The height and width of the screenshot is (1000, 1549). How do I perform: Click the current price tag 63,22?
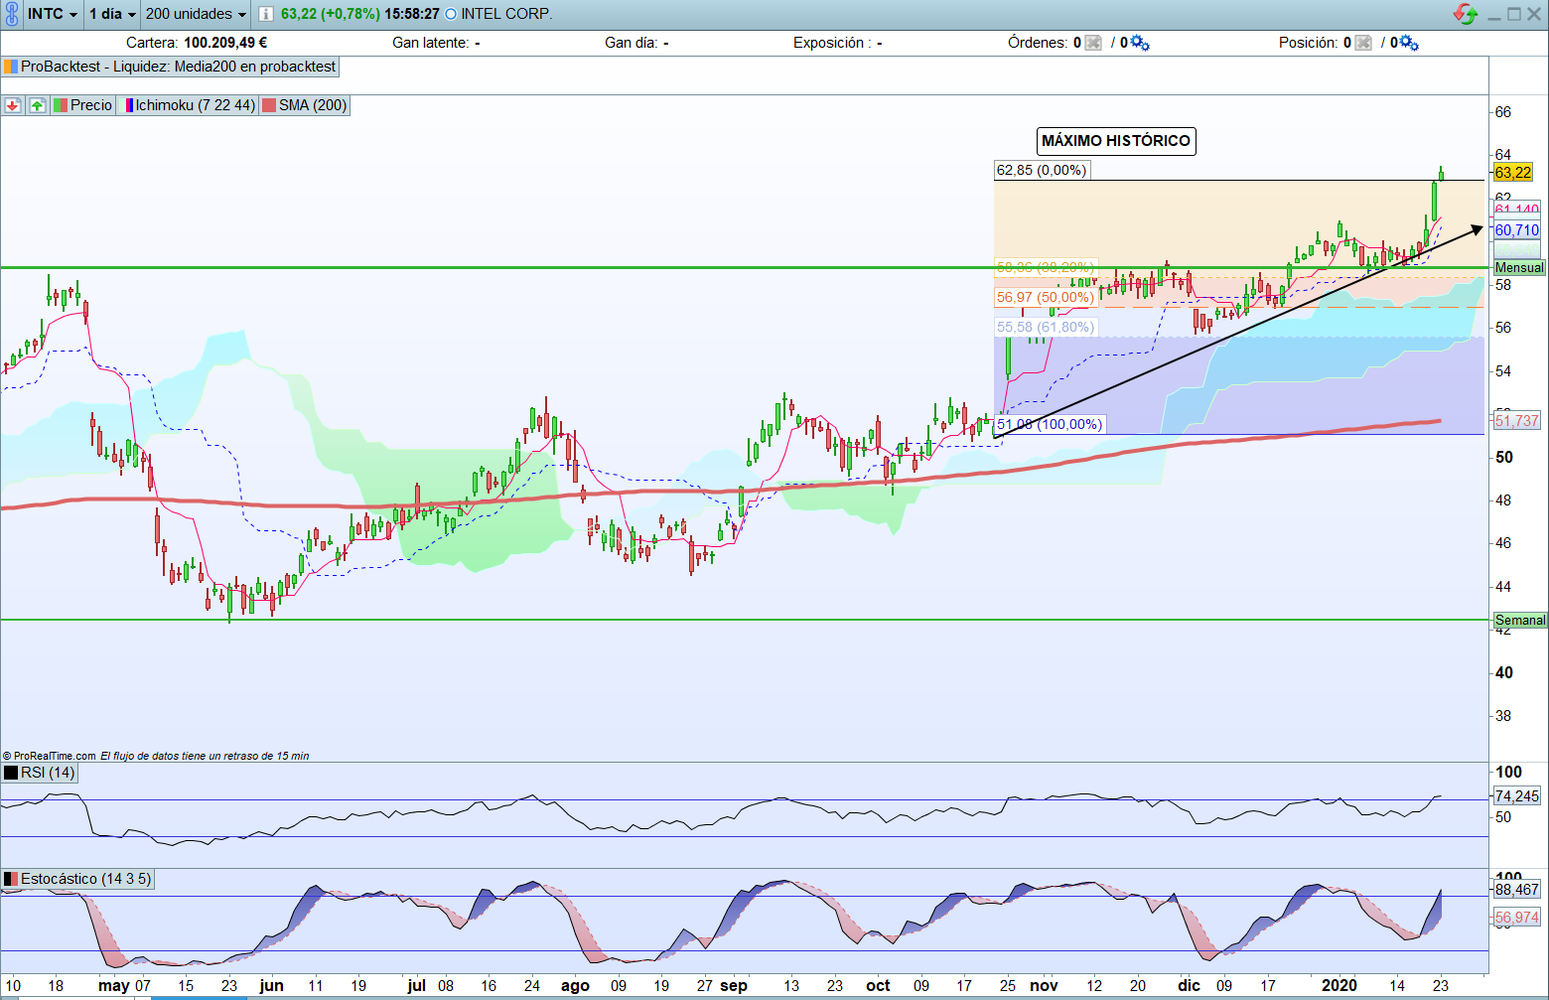click(1513, 173)
